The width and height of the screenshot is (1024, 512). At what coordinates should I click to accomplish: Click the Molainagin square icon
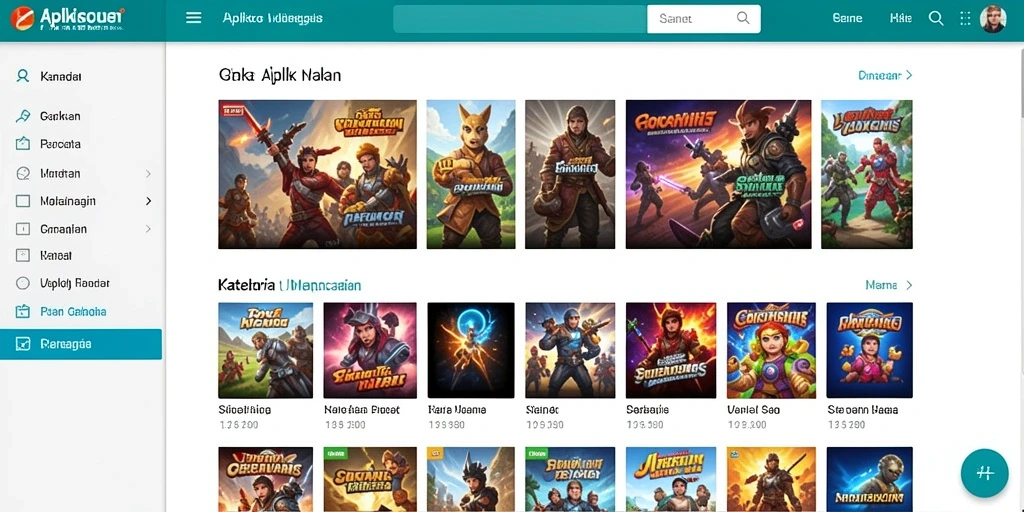(x=23, y=201)
